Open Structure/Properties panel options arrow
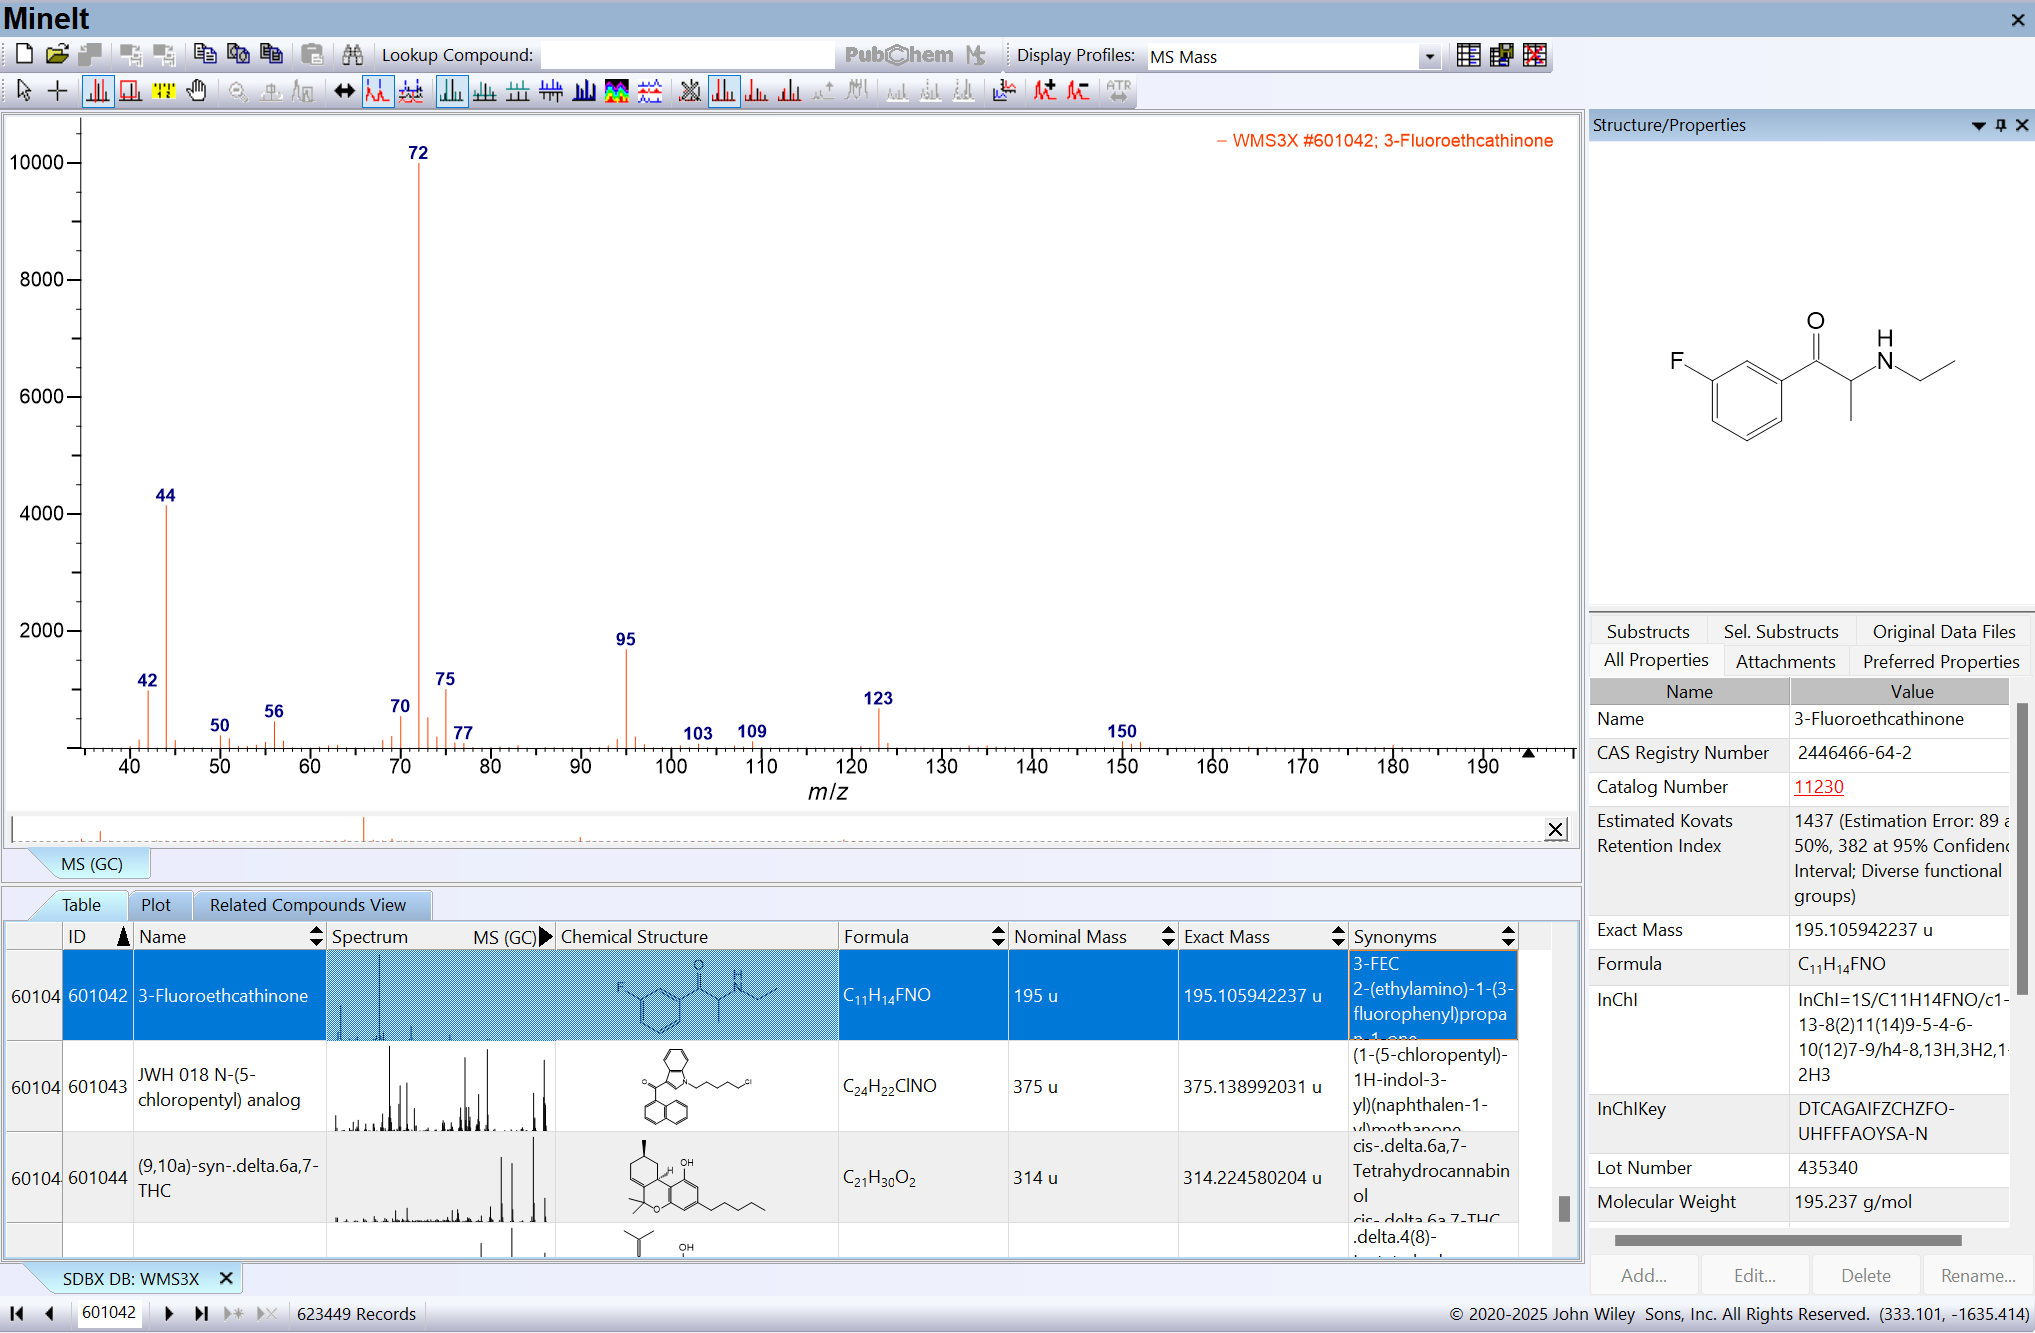 point(1977,125)
